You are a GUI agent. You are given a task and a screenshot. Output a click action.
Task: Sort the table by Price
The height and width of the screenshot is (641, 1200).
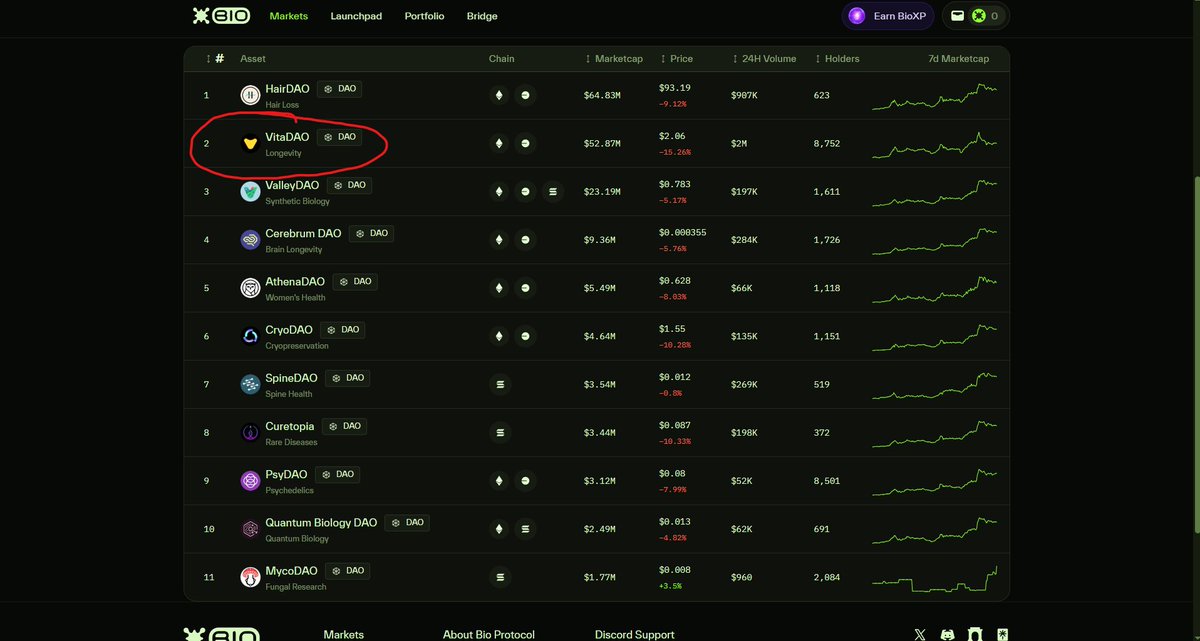(x=675, y=59)
